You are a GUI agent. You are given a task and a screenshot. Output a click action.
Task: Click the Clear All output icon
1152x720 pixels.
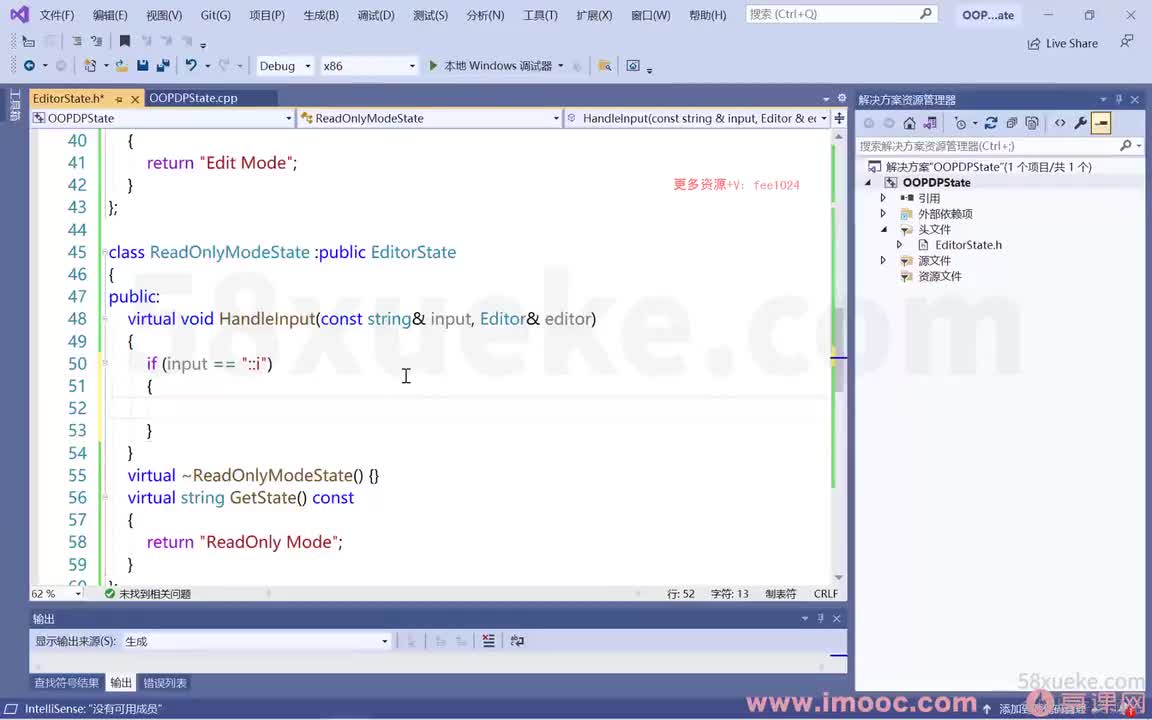[489, 641]
